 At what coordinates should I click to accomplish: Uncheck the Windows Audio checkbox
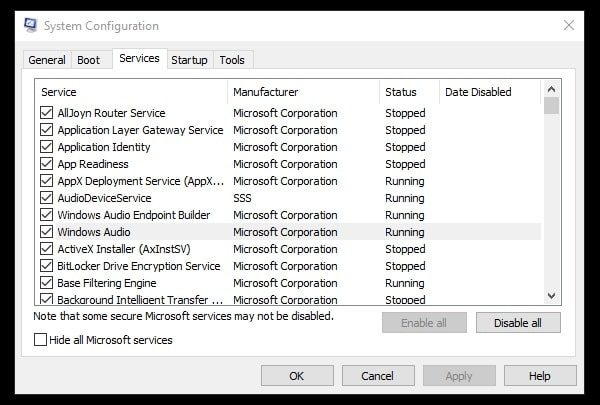[46, 232]
